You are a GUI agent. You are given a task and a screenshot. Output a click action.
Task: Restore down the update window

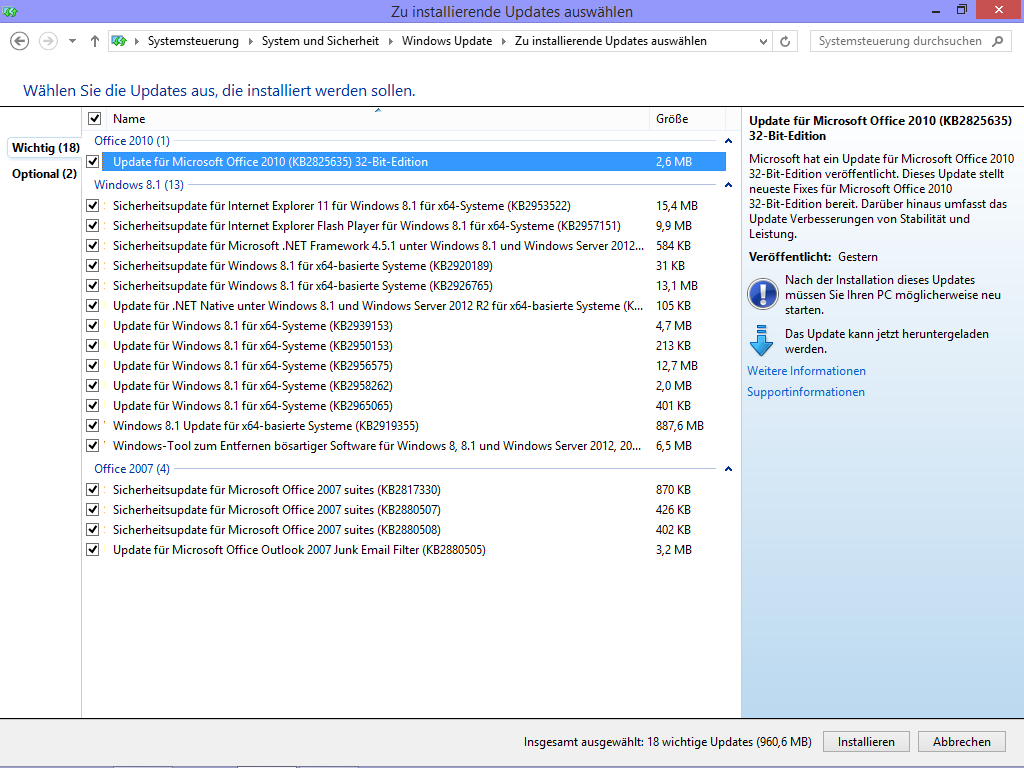point(962,10)
